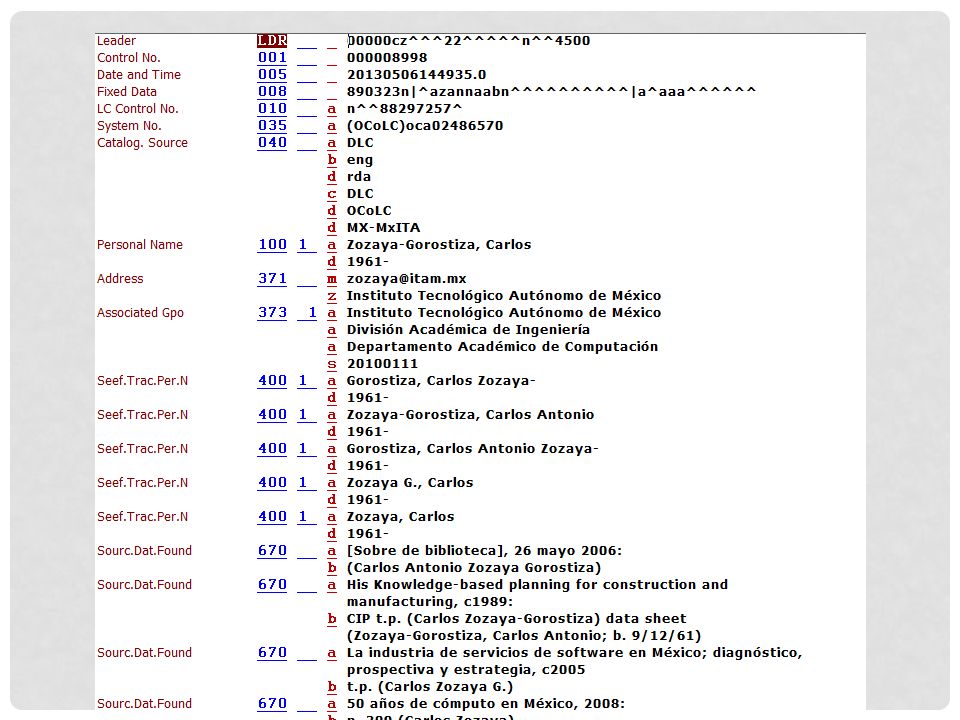Click text 'Zozaya-Gorostiza, Carlos' in field 100
Screen dimensions: 960x720
pyautogui.click(x=439, y=245)
